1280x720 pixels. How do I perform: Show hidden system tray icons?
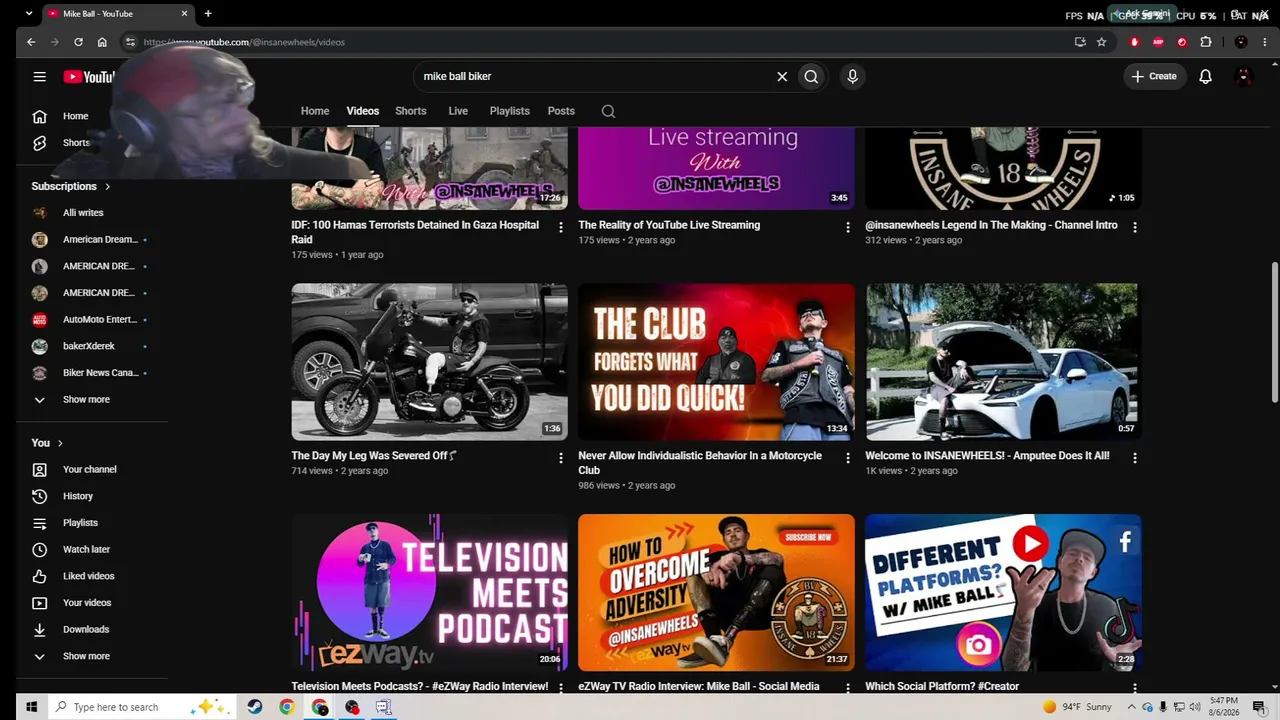[1133, 707]
